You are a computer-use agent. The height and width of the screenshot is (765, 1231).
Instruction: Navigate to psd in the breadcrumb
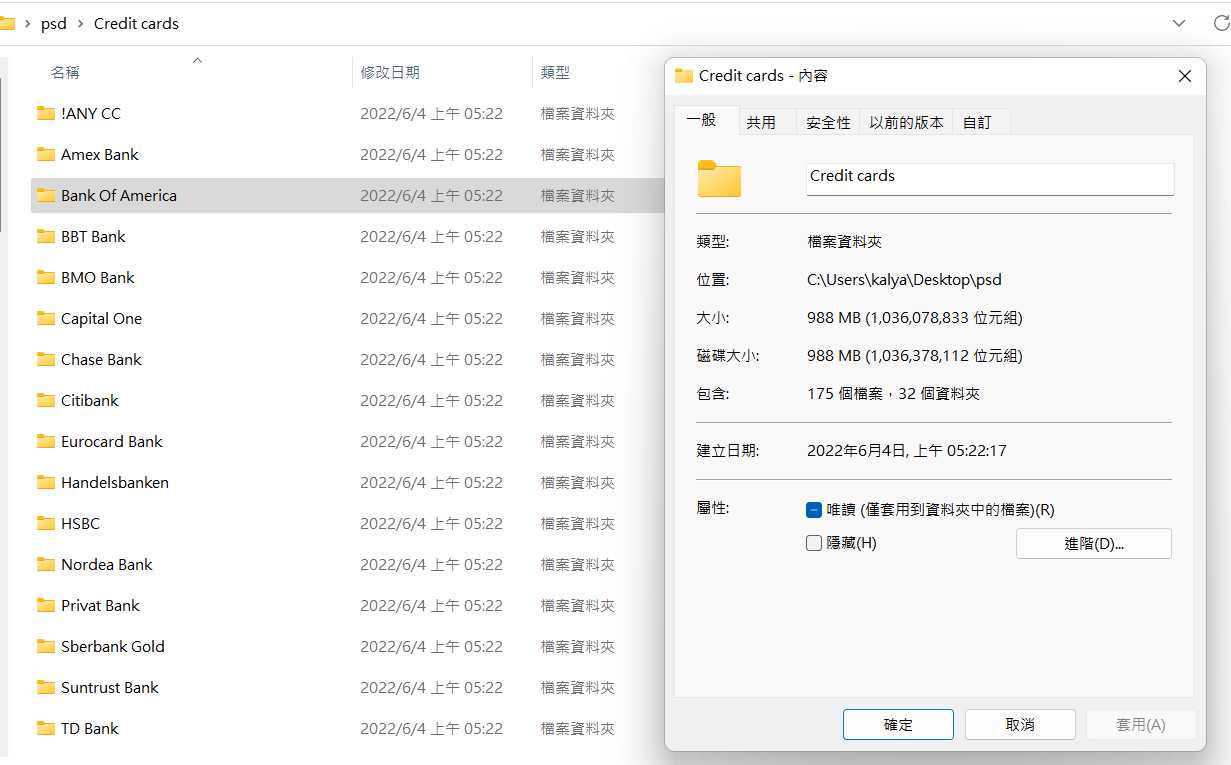[x=54, y=23]
